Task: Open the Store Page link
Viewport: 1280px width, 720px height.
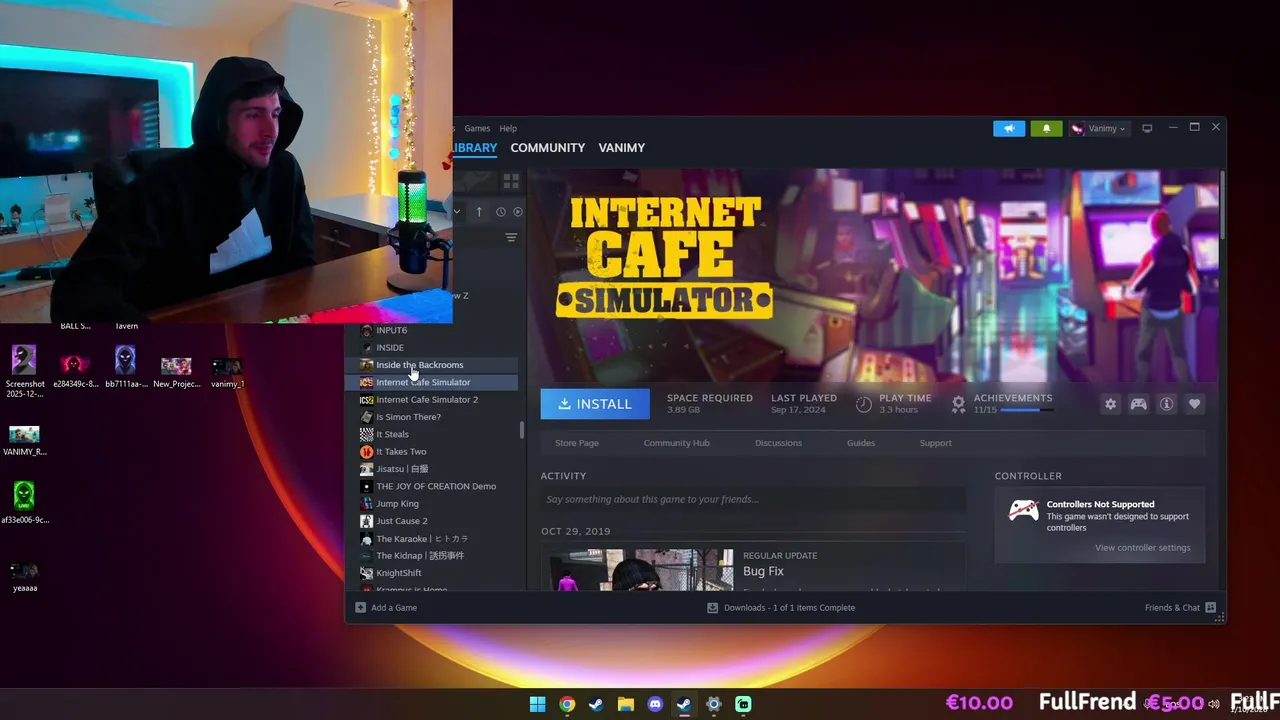Action: point(577,443)
